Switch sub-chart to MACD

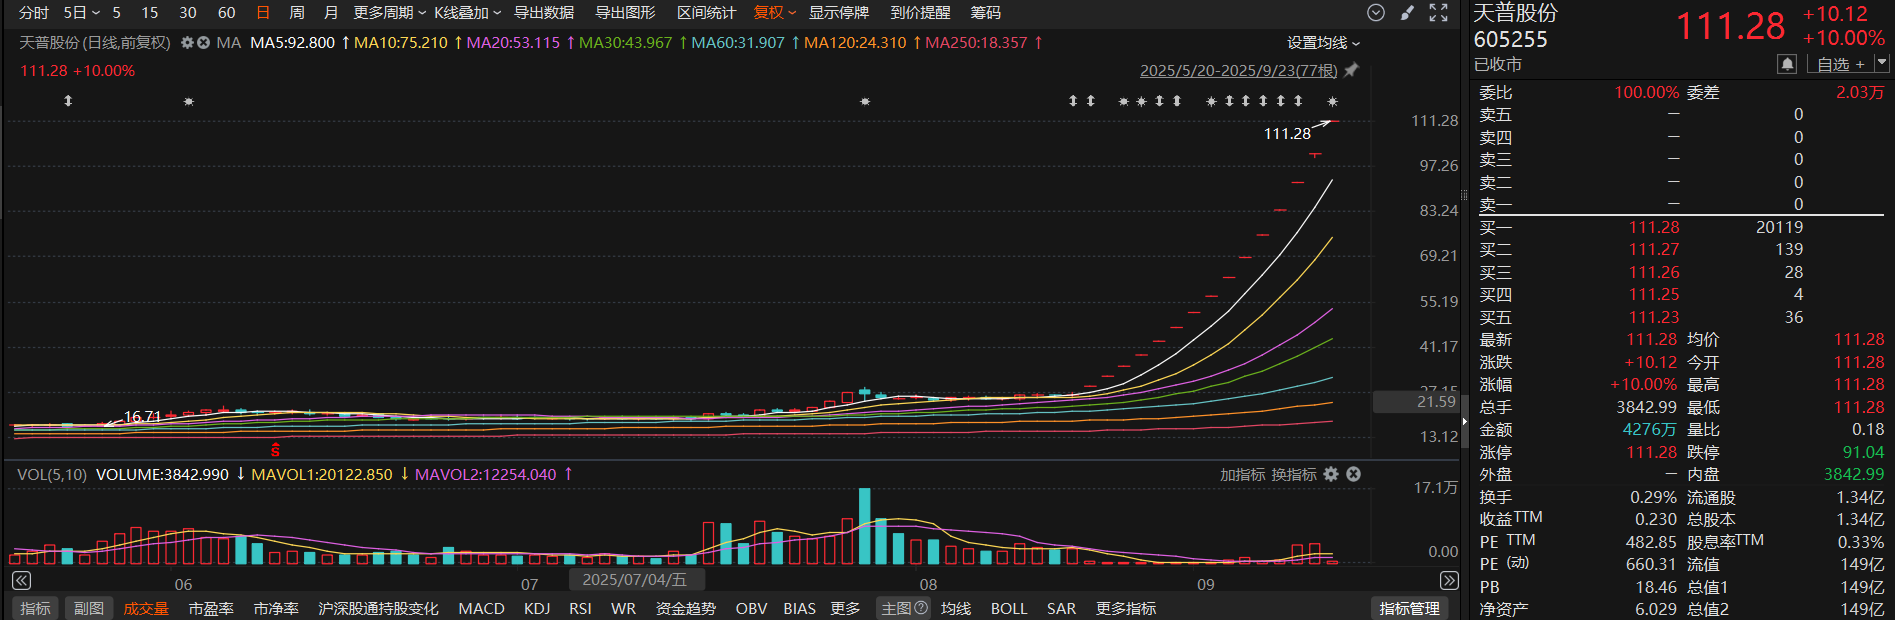click(x=481, y=608)
